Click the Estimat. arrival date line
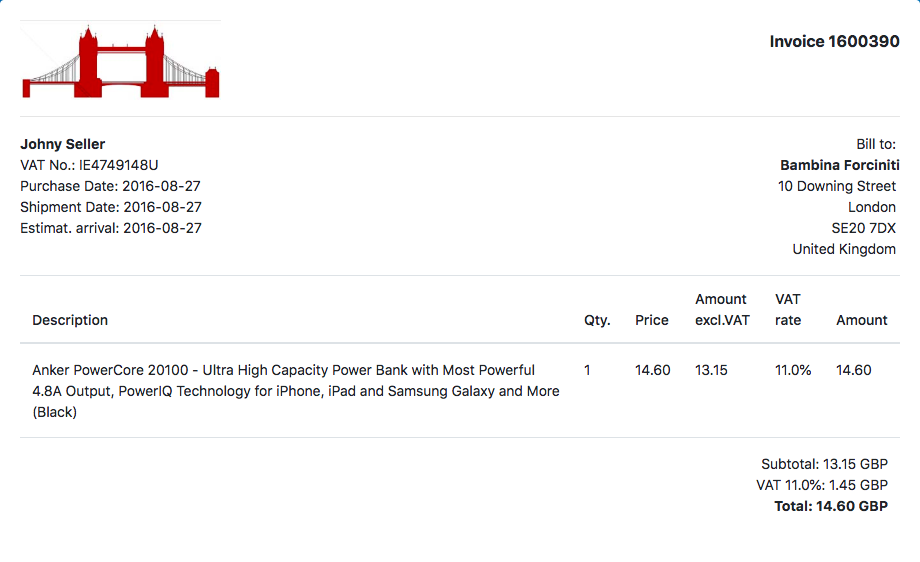The image size is (920, 562). (x=111, y=228)
